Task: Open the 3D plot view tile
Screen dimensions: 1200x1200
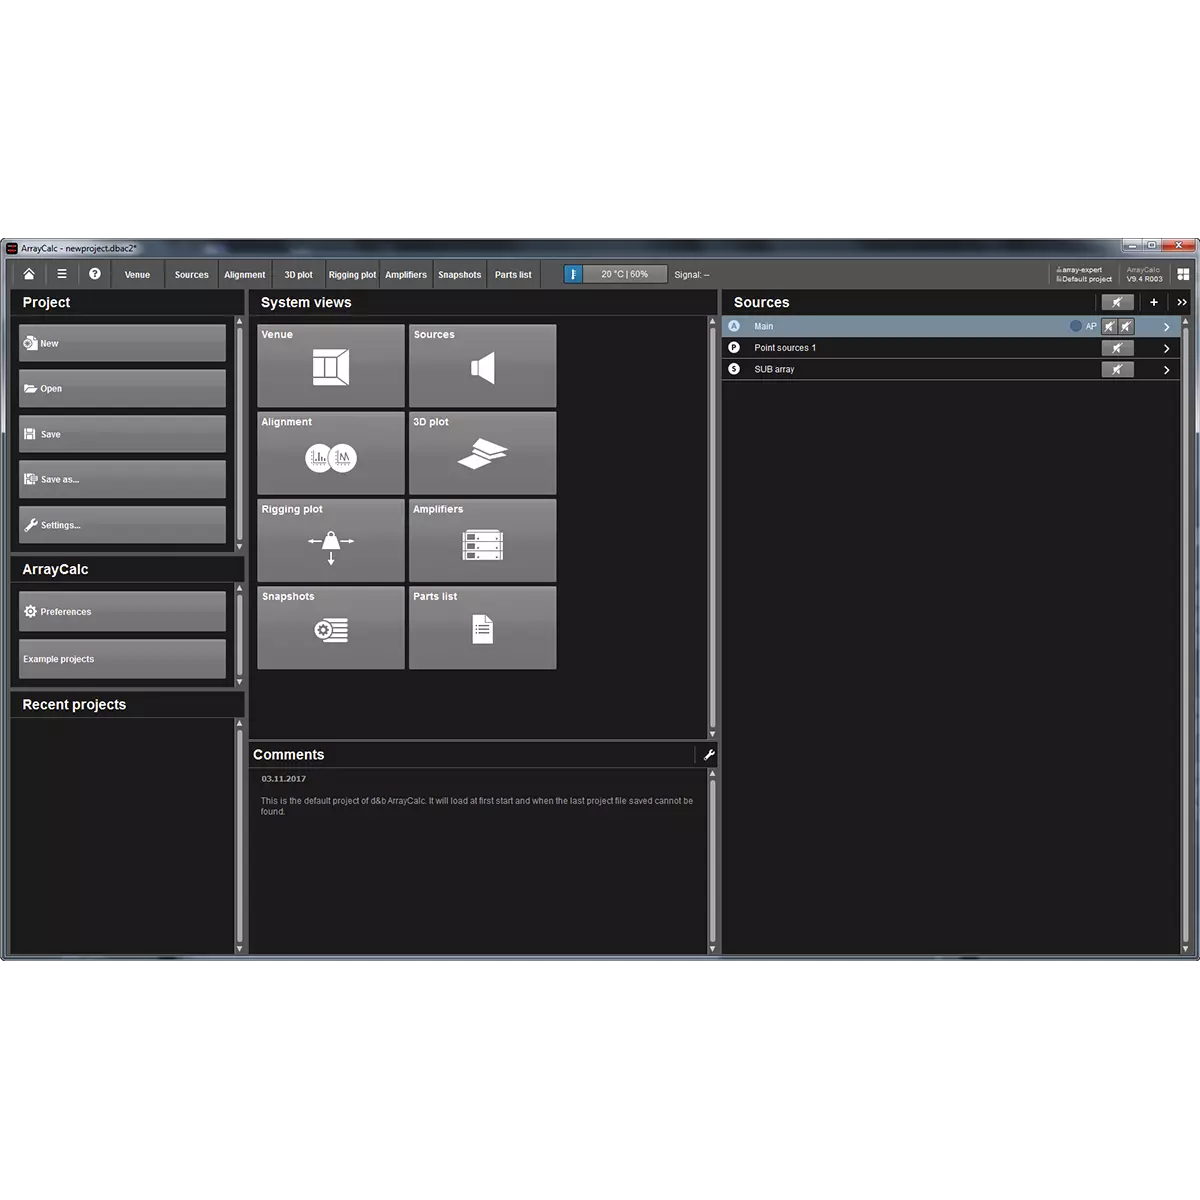Action: (482, 454)
